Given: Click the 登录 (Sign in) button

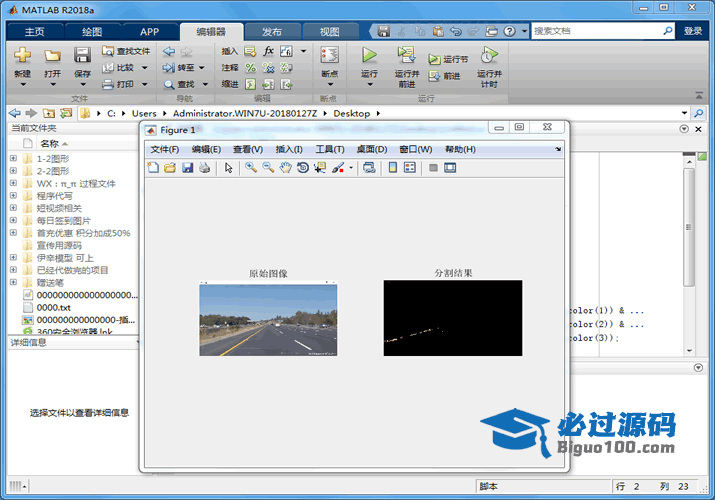Looking at the screenshot, I should (693, 31).
